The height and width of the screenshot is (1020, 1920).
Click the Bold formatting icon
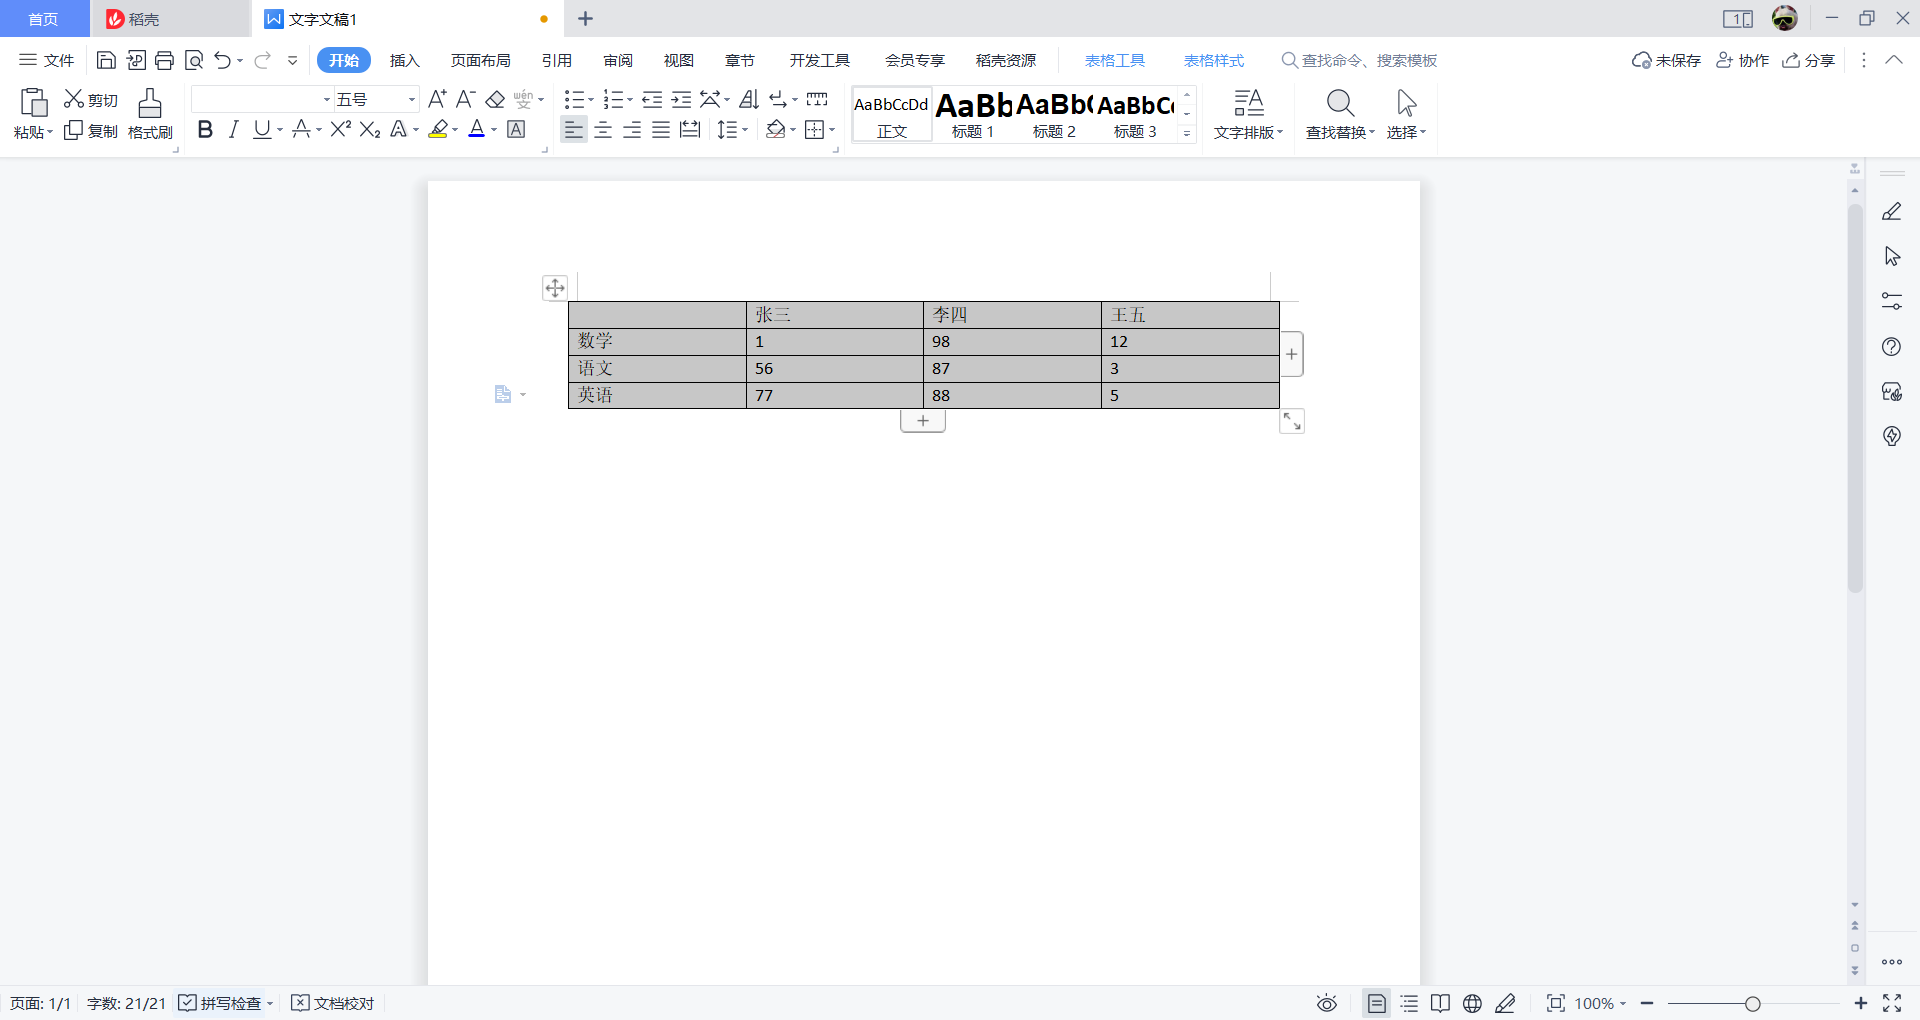205,130
